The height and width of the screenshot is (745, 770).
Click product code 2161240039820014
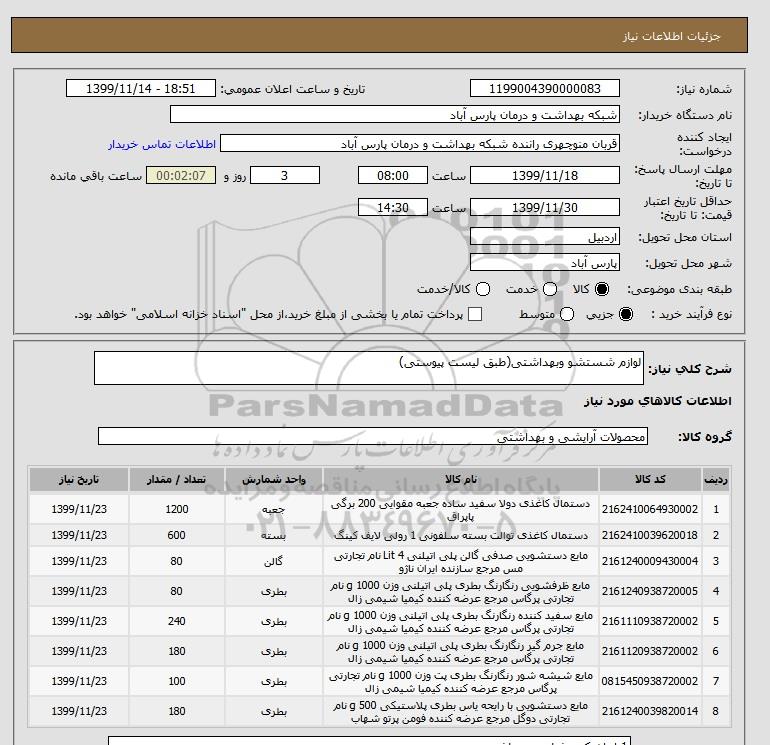click(x=650, y=711)
